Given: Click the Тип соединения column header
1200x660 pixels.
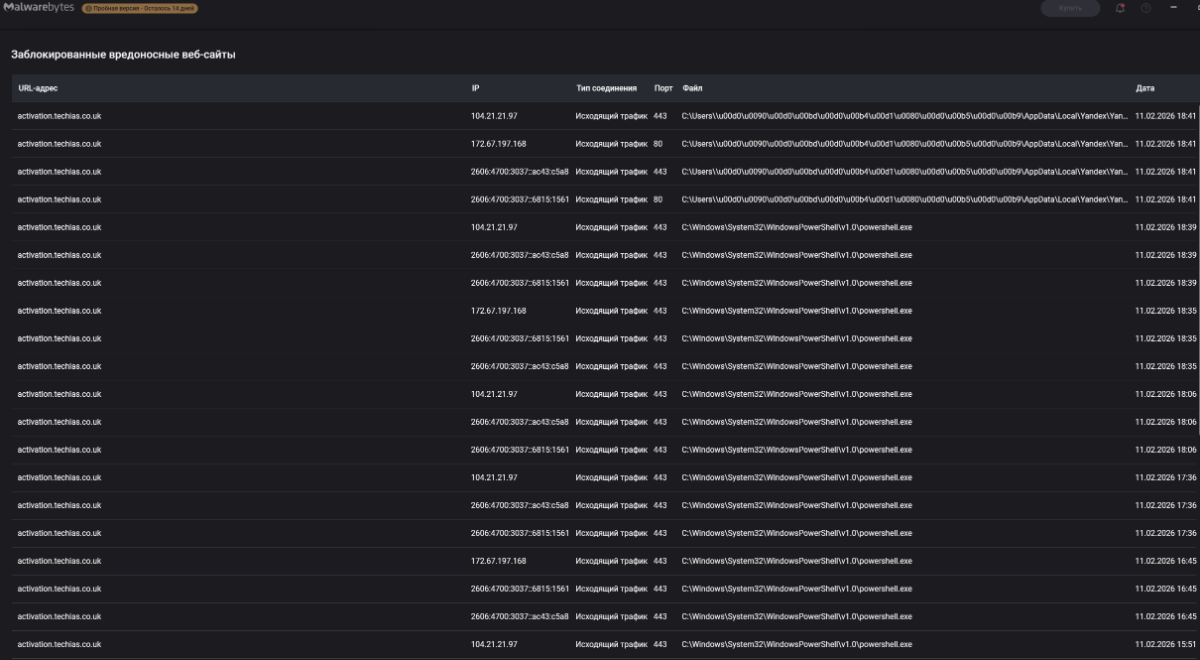Looking at the screenshot, I should click(606, 88).
